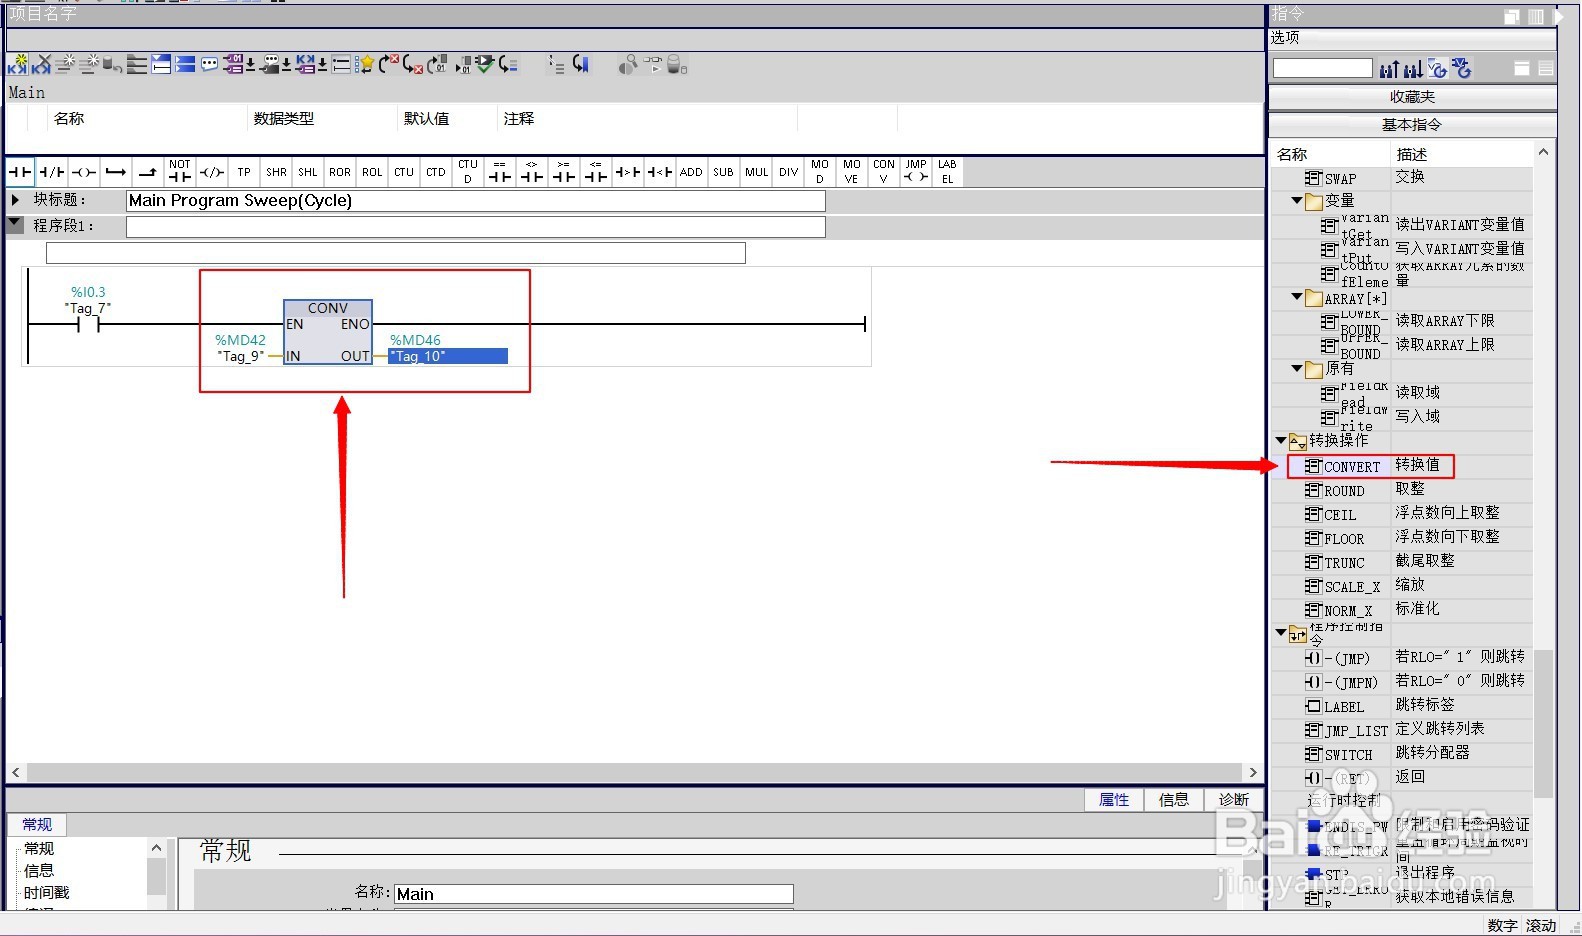The width and height of the screenshot is (1582, 936).
Task: Insert the SHL shift left instruction
Action: (x=308, y=172)
